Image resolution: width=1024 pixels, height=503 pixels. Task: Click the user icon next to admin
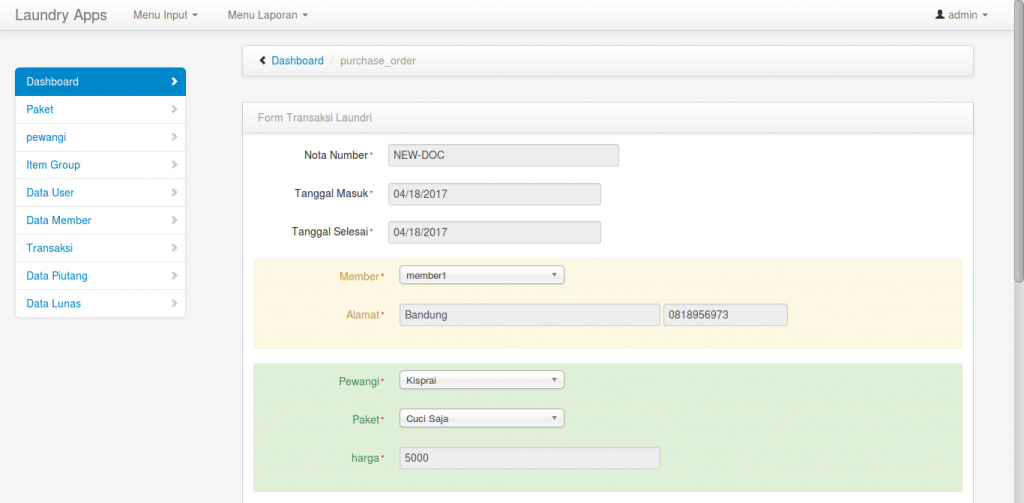[x=940, y=14]
